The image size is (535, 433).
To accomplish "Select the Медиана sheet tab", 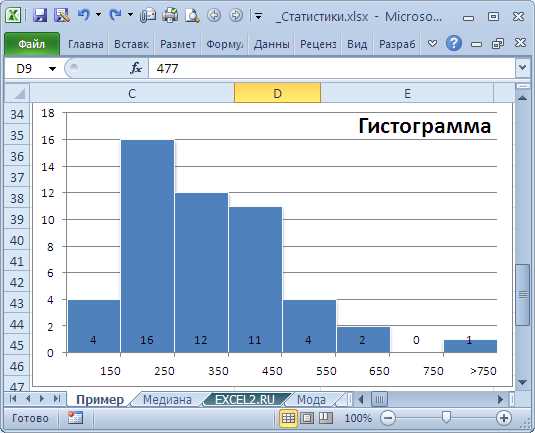I will pos(167,399).
